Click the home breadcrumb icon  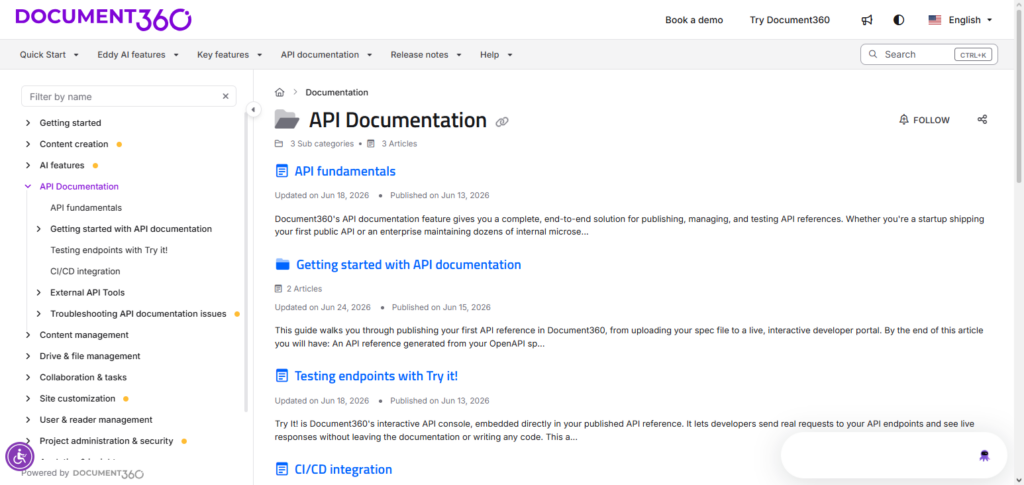pos(280,92)
